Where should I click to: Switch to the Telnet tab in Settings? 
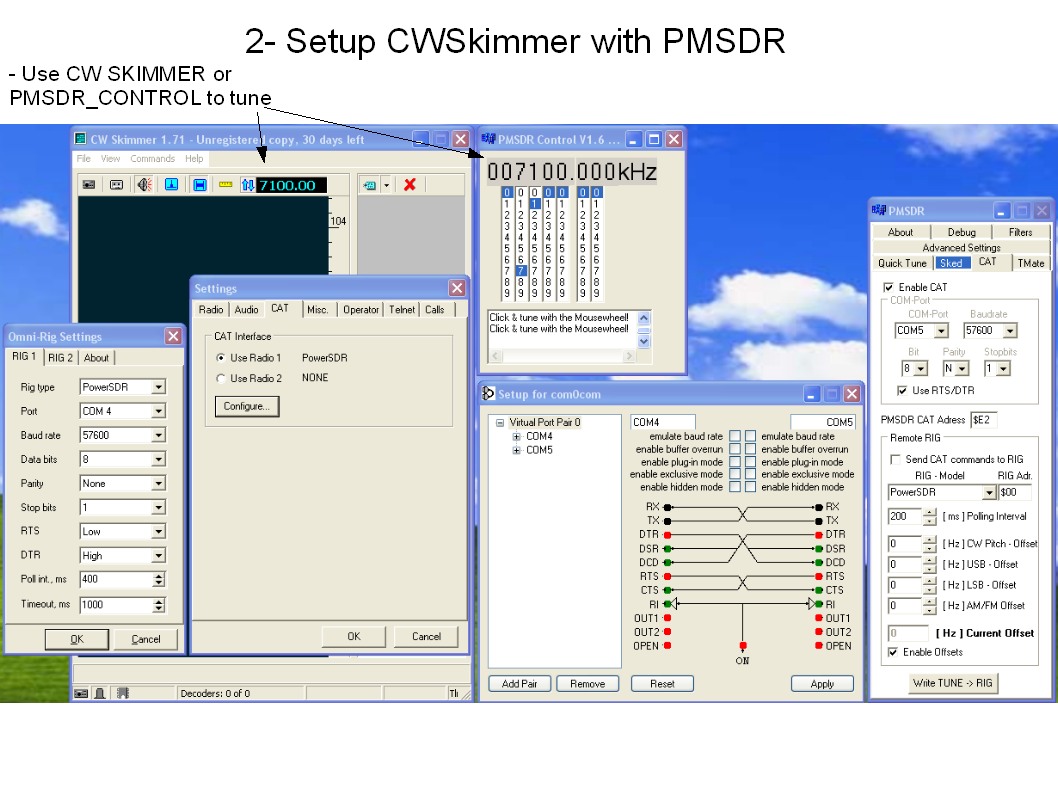click(x=402, y=310)
